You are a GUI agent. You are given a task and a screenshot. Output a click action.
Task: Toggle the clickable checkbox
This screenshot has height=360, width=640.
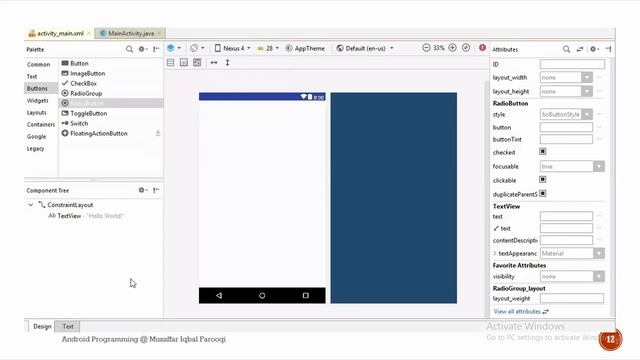(x=542, y=180)
